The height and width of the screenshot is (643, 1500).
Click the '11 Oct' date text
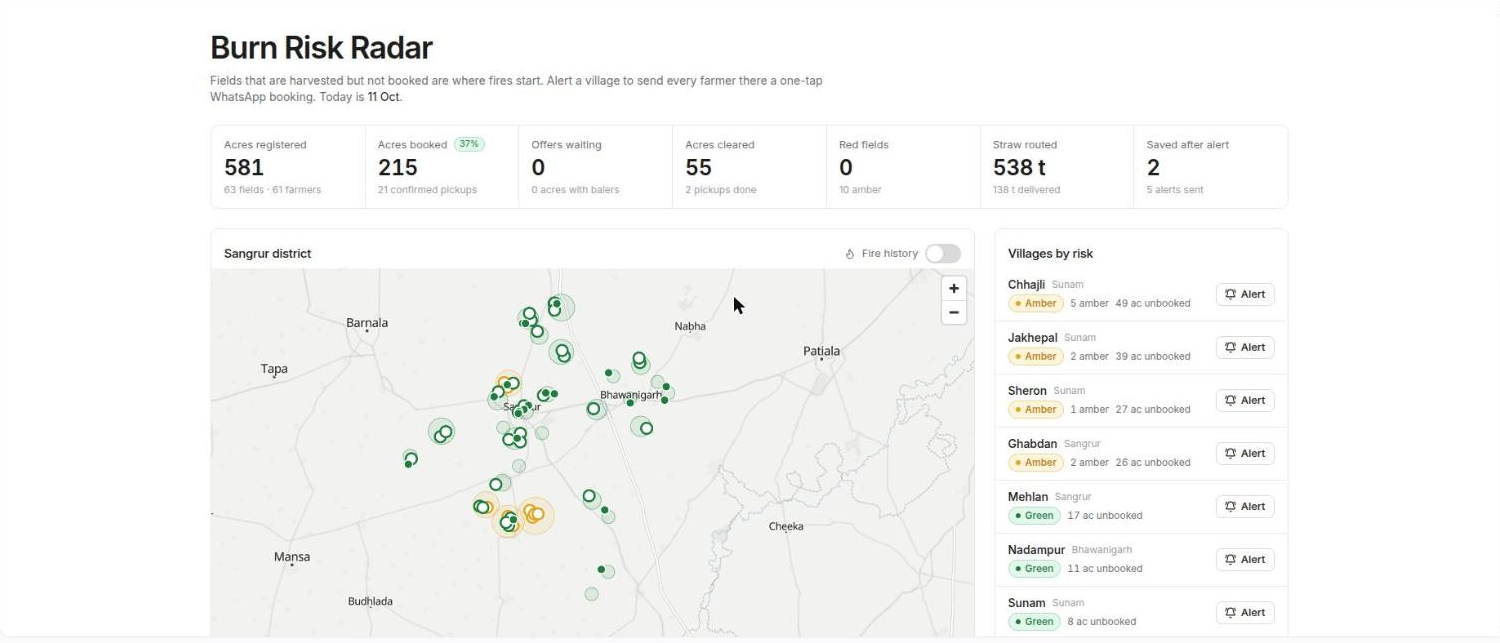[384, 97]
